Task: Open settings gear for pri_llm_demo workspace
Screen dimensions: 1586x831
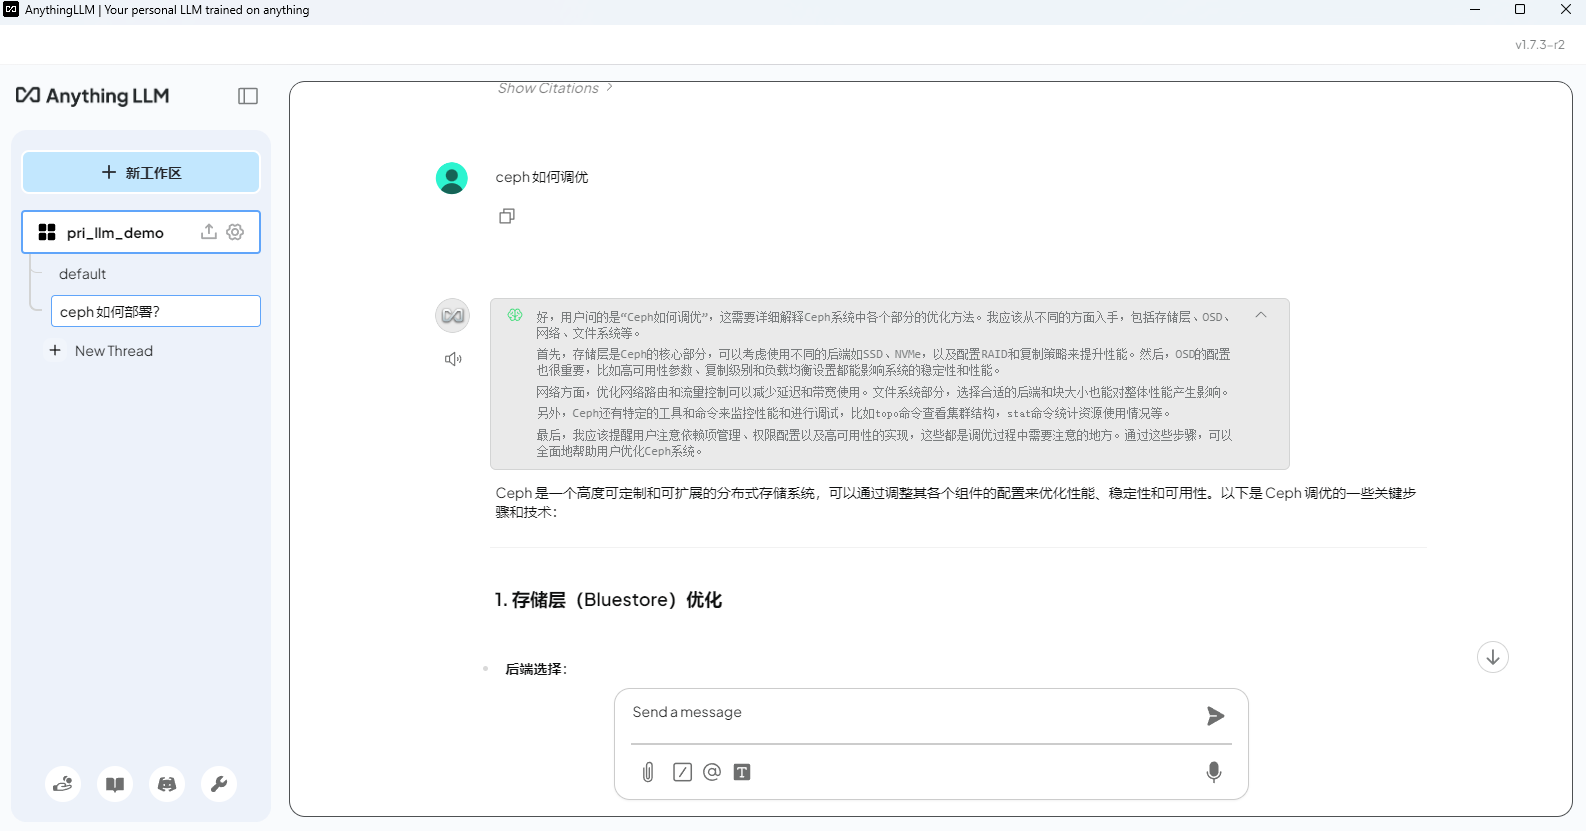Action: click(x=235, y=232)
